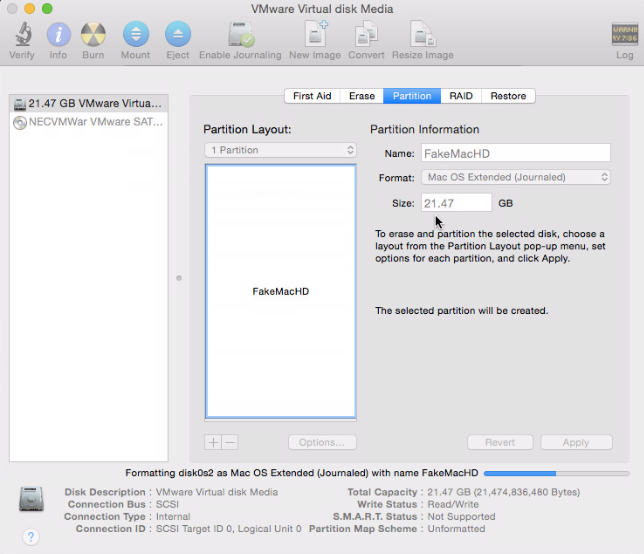Click the optical drive icon beside NECVMWar
The height and width of the screenshot is (554, 644).
point(19,122)
